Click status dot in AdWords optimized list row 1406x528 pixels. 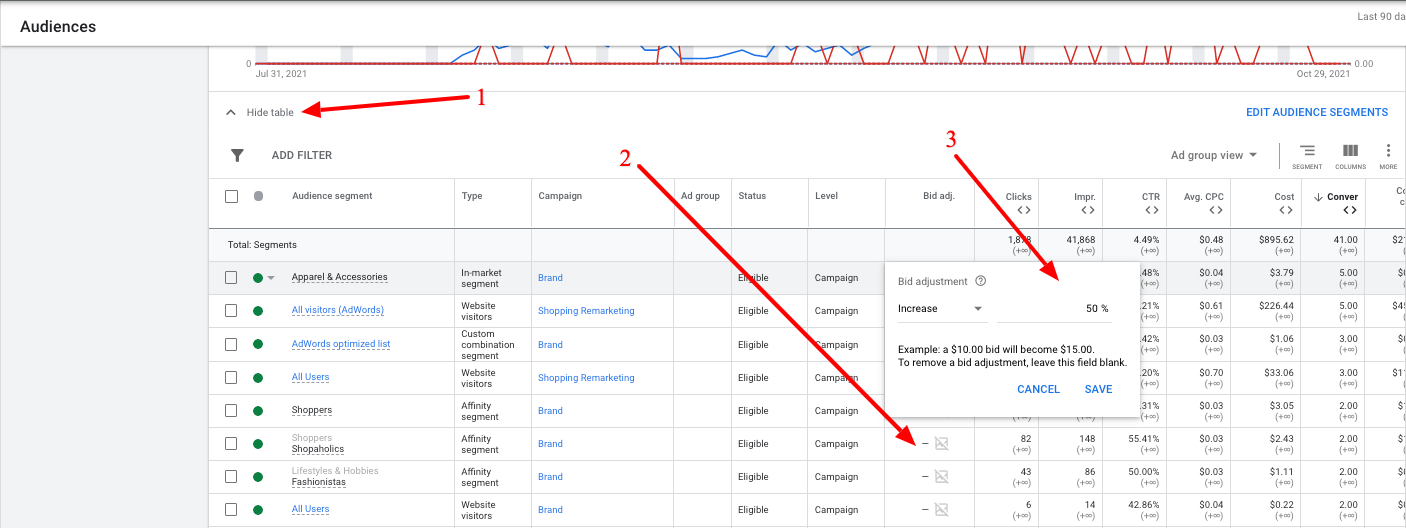(258, 344)
